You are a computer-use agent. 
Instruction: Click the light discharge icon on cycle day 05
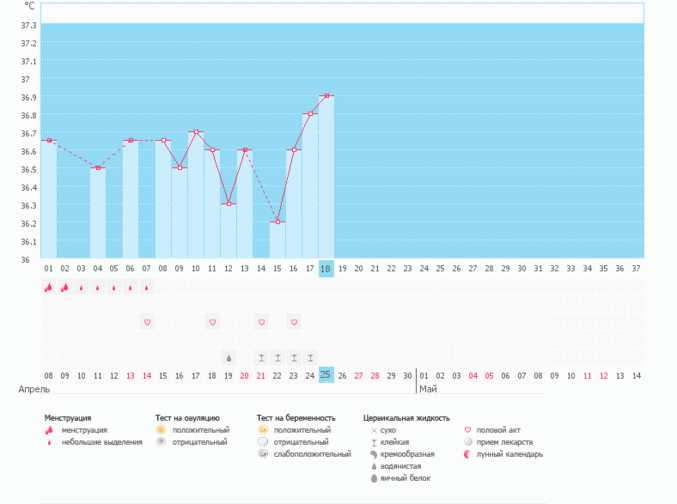tap(114, 288)
